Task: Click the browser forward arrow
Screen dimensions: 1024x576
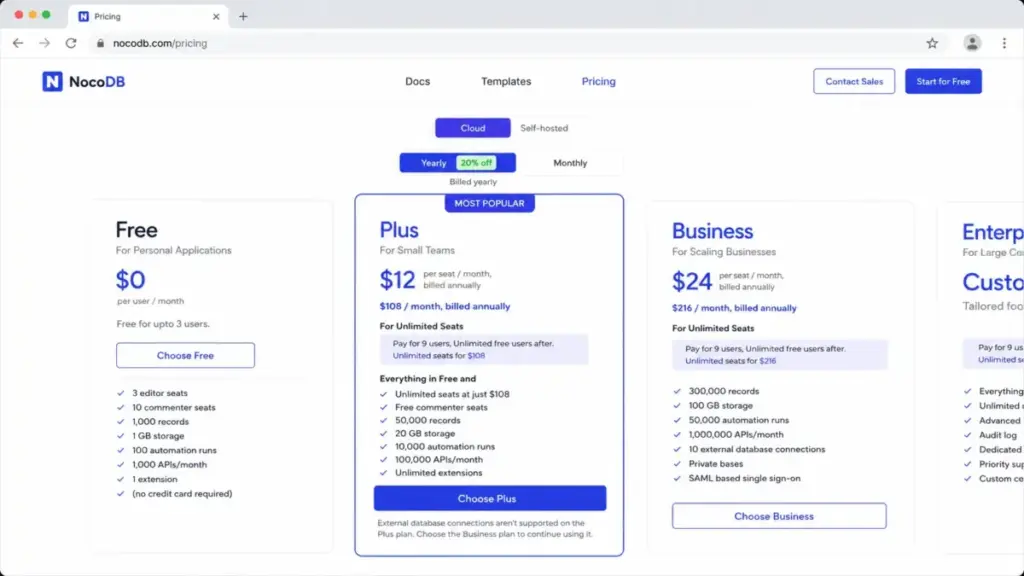Action: click(x=44, y=43)
